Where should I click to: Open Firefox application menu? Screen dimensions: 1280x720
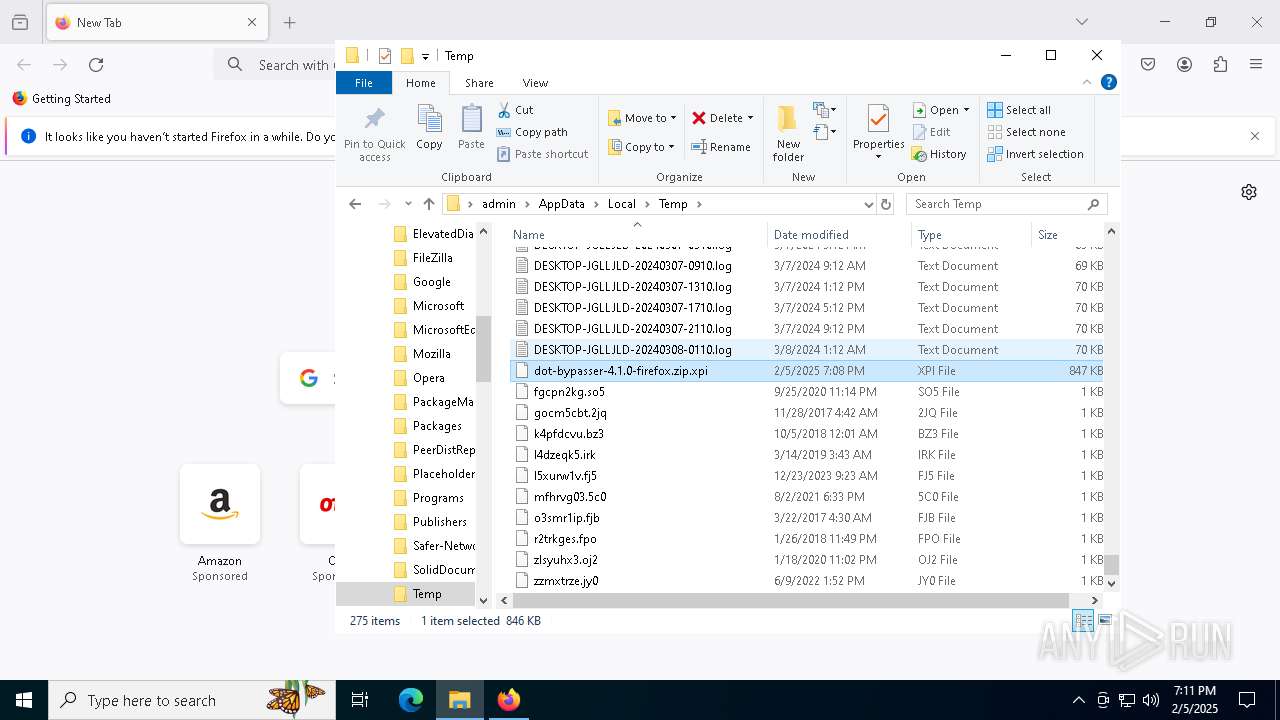pyautogui.click(x=1256, y=65)
